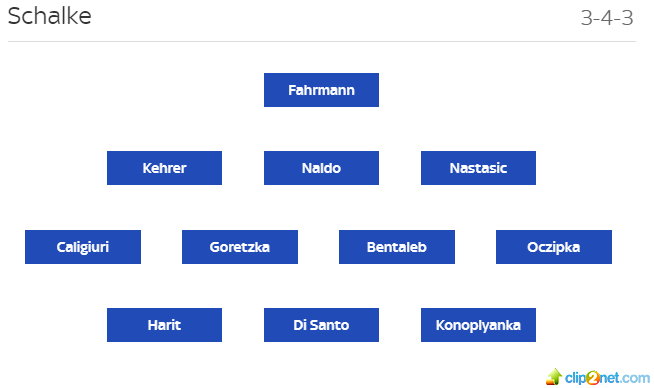Click the Bentaleb midfielder box
This screenshot has width=654, height=388.
click(x=397, y=247)
